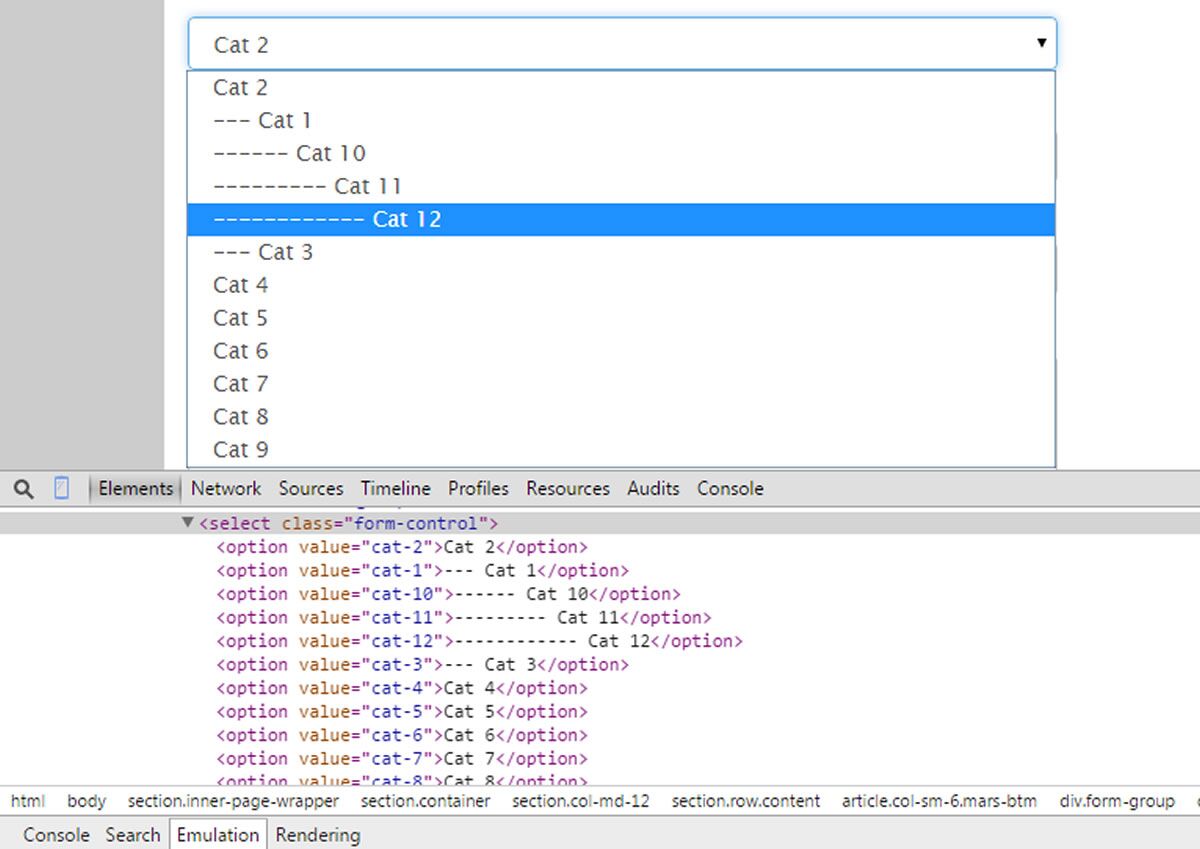Collapse the select element node in Elements panel

187,522
